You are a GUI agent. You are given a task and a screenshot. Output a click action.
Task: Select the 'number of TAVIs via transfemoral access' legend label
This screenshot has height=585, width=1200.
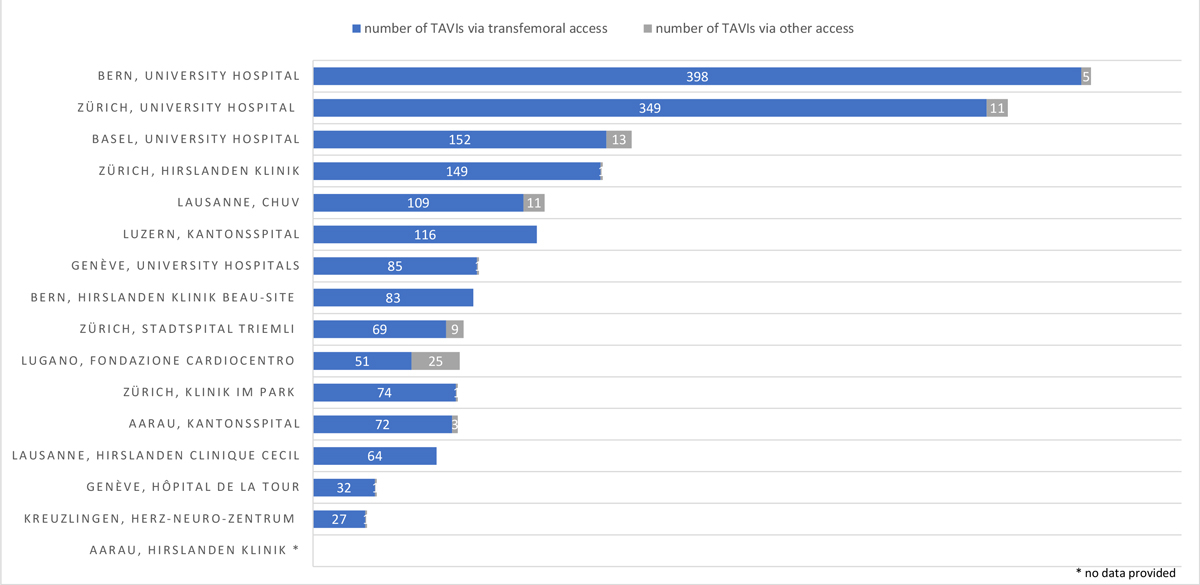coord(485,29)
